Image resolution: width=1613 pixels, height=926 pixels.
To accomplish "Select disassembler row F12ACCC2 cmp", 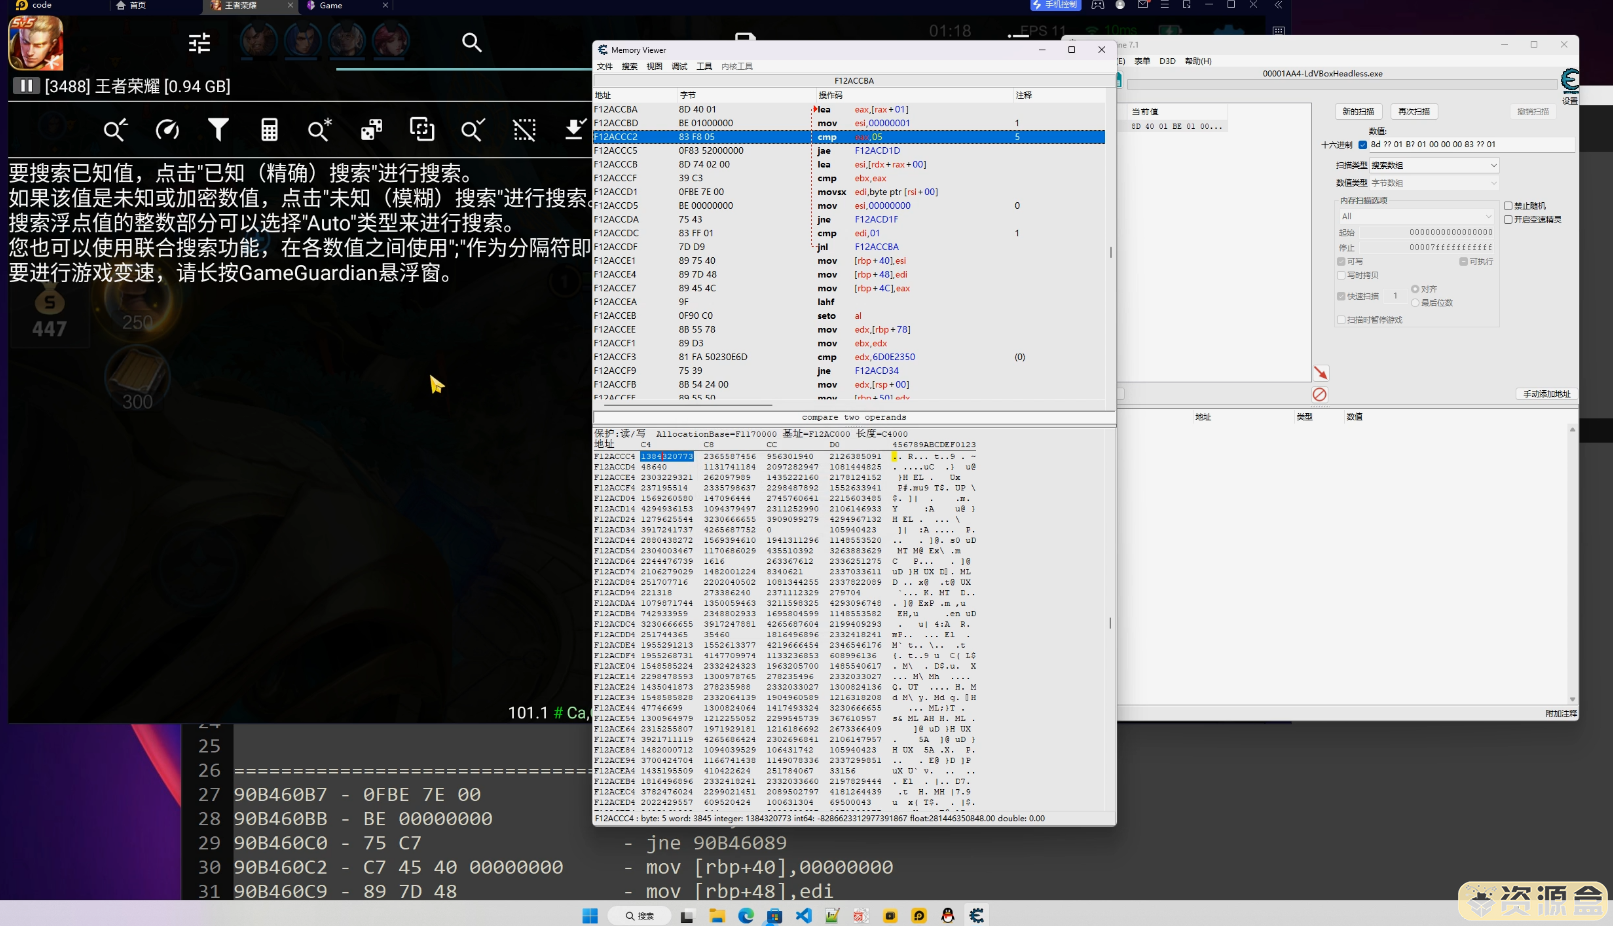I will point(849,137).
